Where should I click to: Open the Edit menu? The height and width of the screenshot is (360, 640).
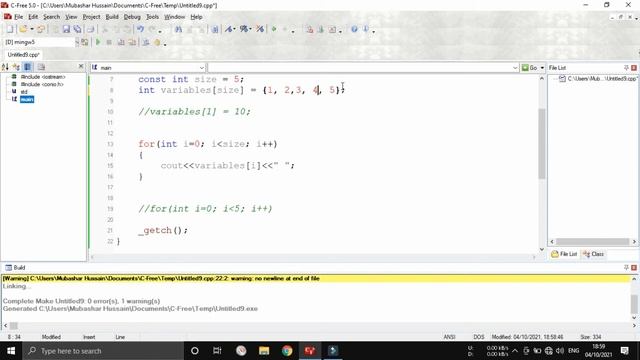33,17
